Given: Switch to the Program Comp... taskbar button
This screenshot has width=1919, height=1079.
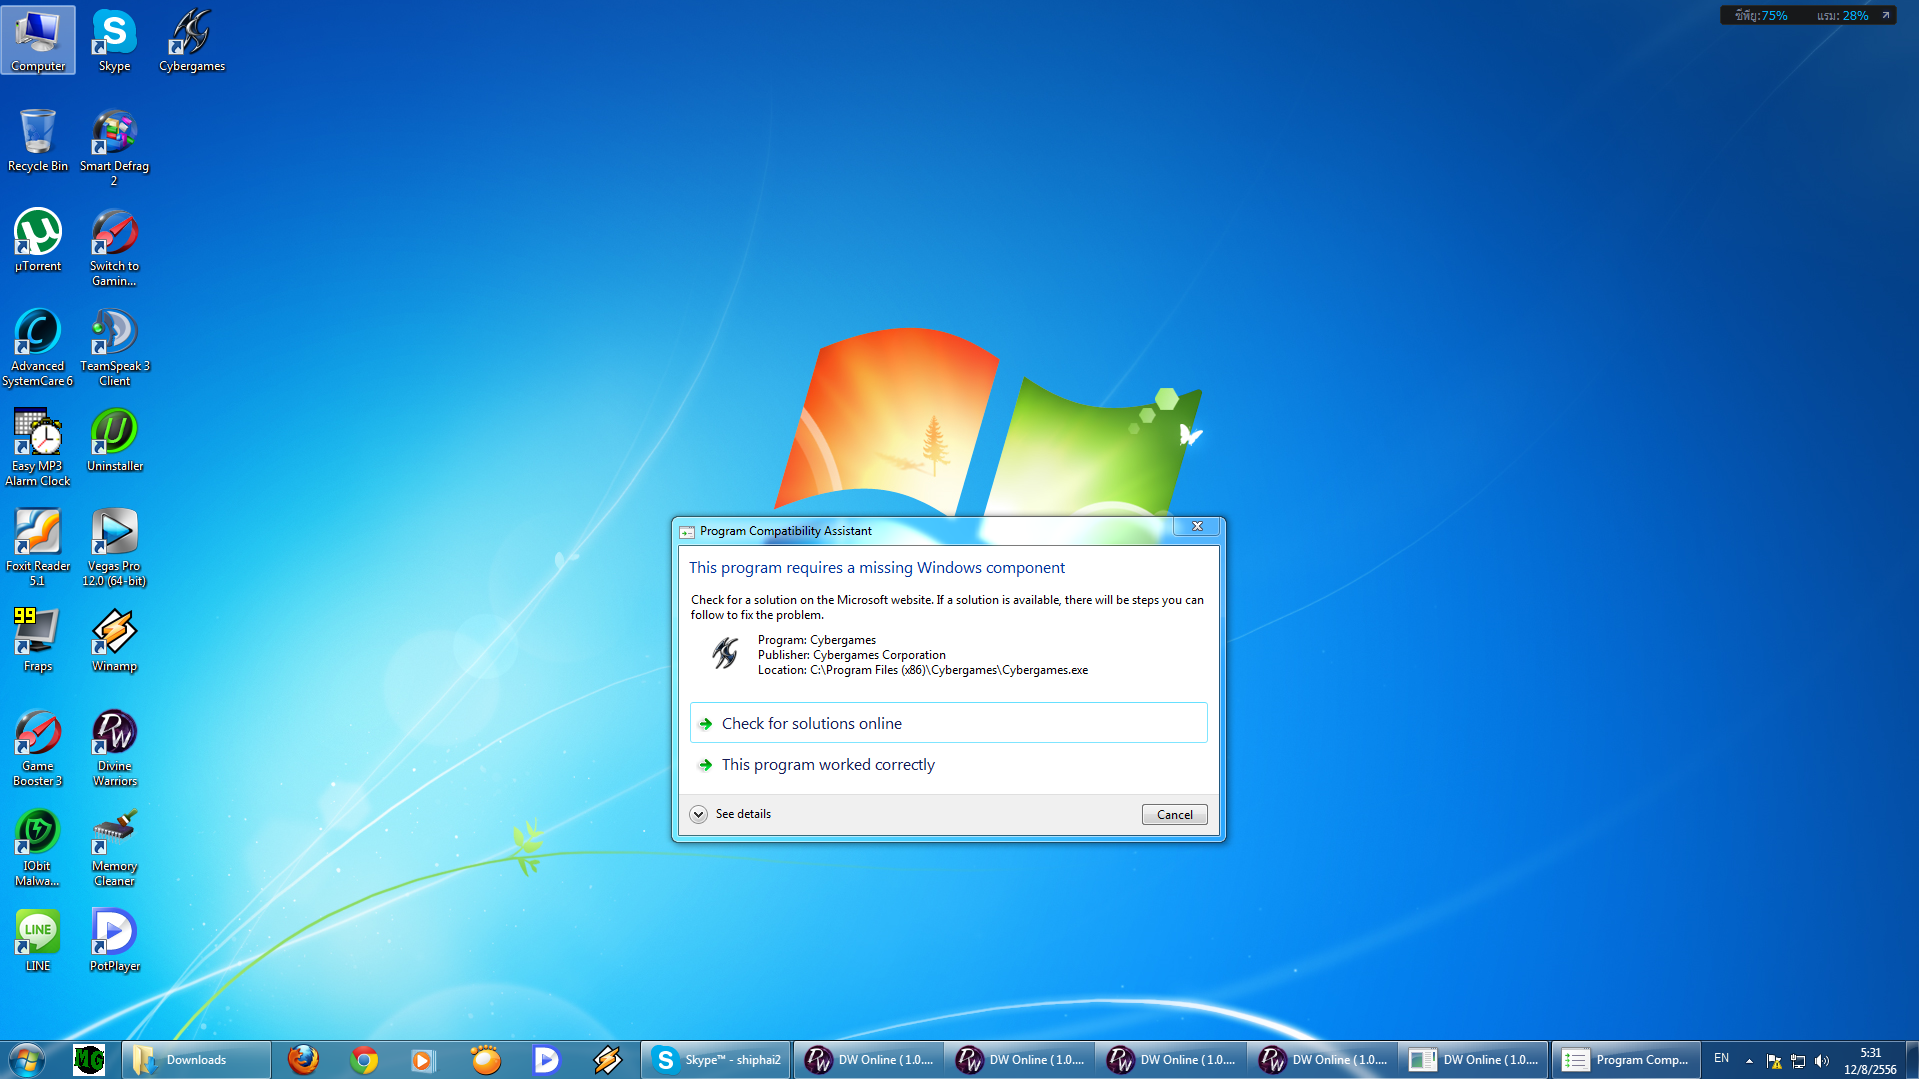Looking at the screenshot, I should (x=1626, y=1059).
